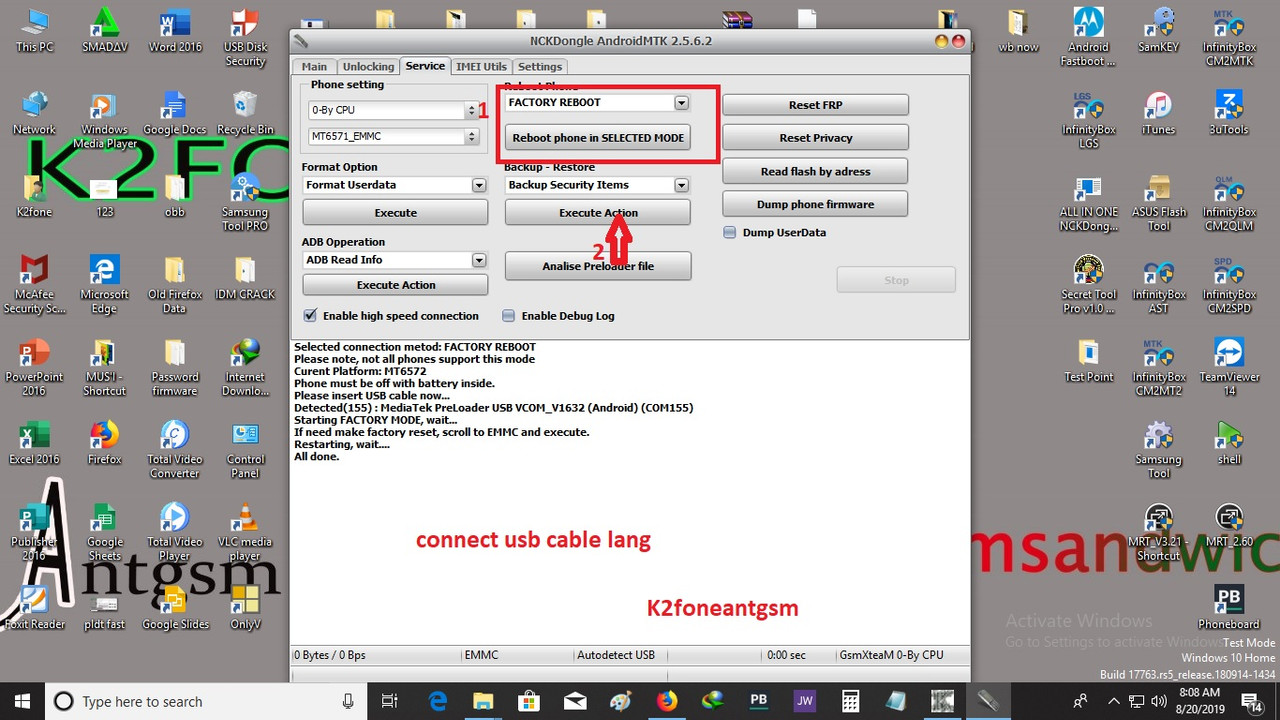Open Android Fastboot desktop shortcut
Image resolution: width=1280 pixels, height=720 pixels.
click(1088, 38)
